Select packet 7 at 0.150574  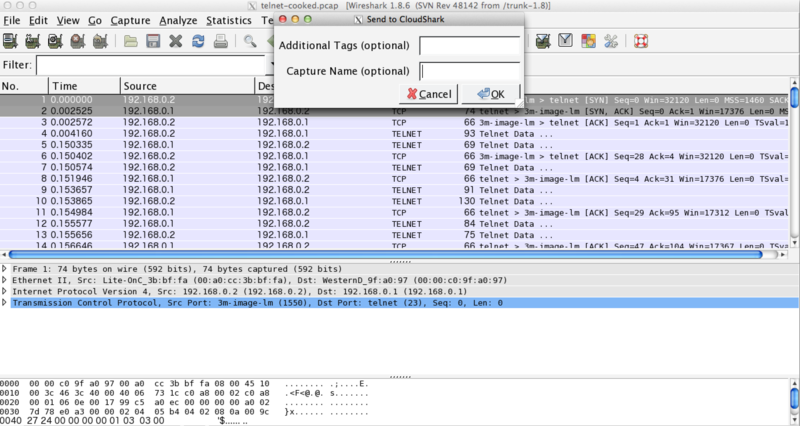coord(394,167)
